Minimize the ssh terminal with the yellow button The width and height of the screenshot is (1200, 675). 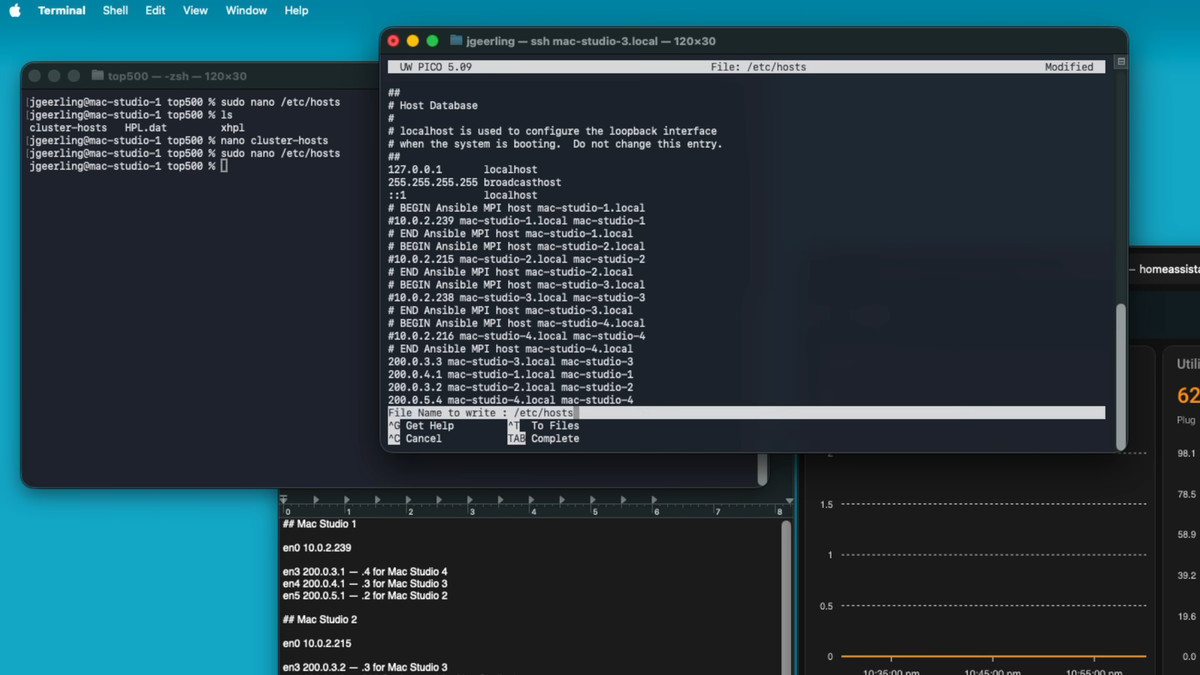tap(412, 41)
